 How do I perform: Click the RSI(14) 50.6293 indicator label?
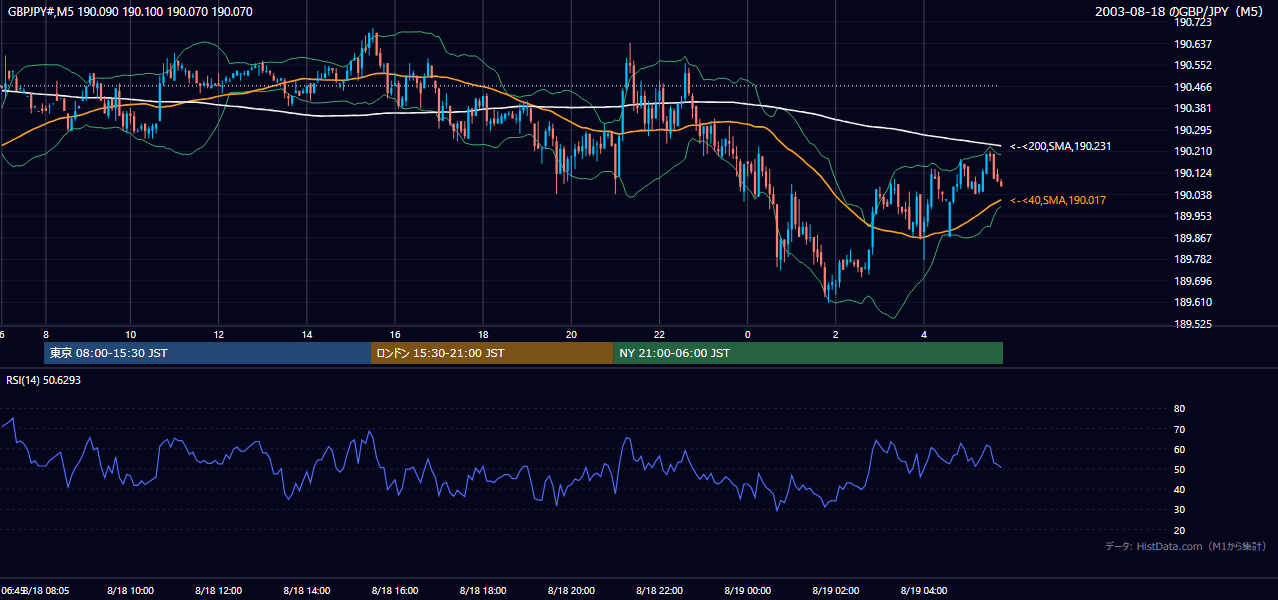pyautogui.click(x=44, y=380)
